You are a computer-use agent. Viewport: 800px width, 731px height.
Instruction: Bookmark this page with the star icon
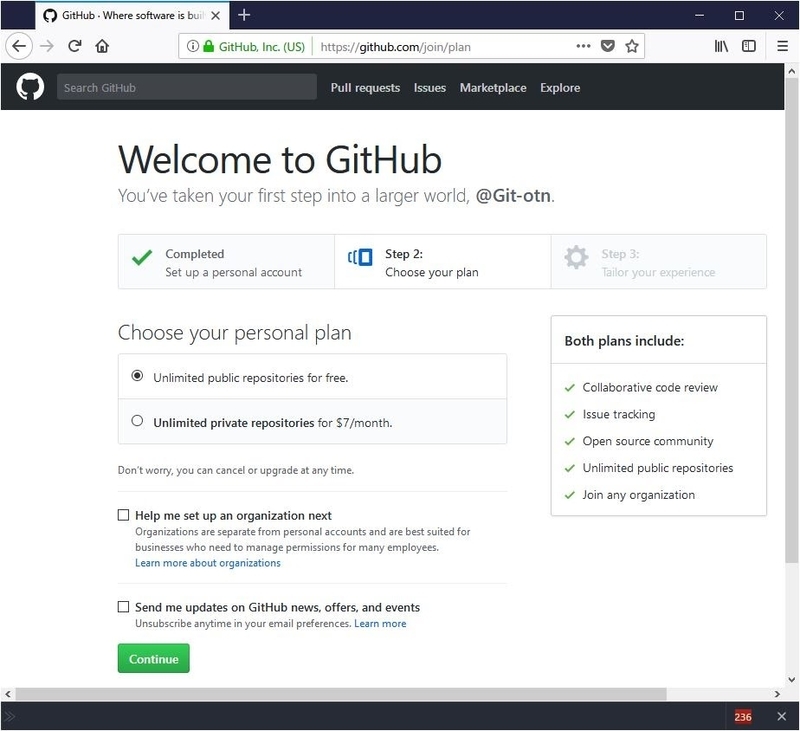click(x=632, y=46)
